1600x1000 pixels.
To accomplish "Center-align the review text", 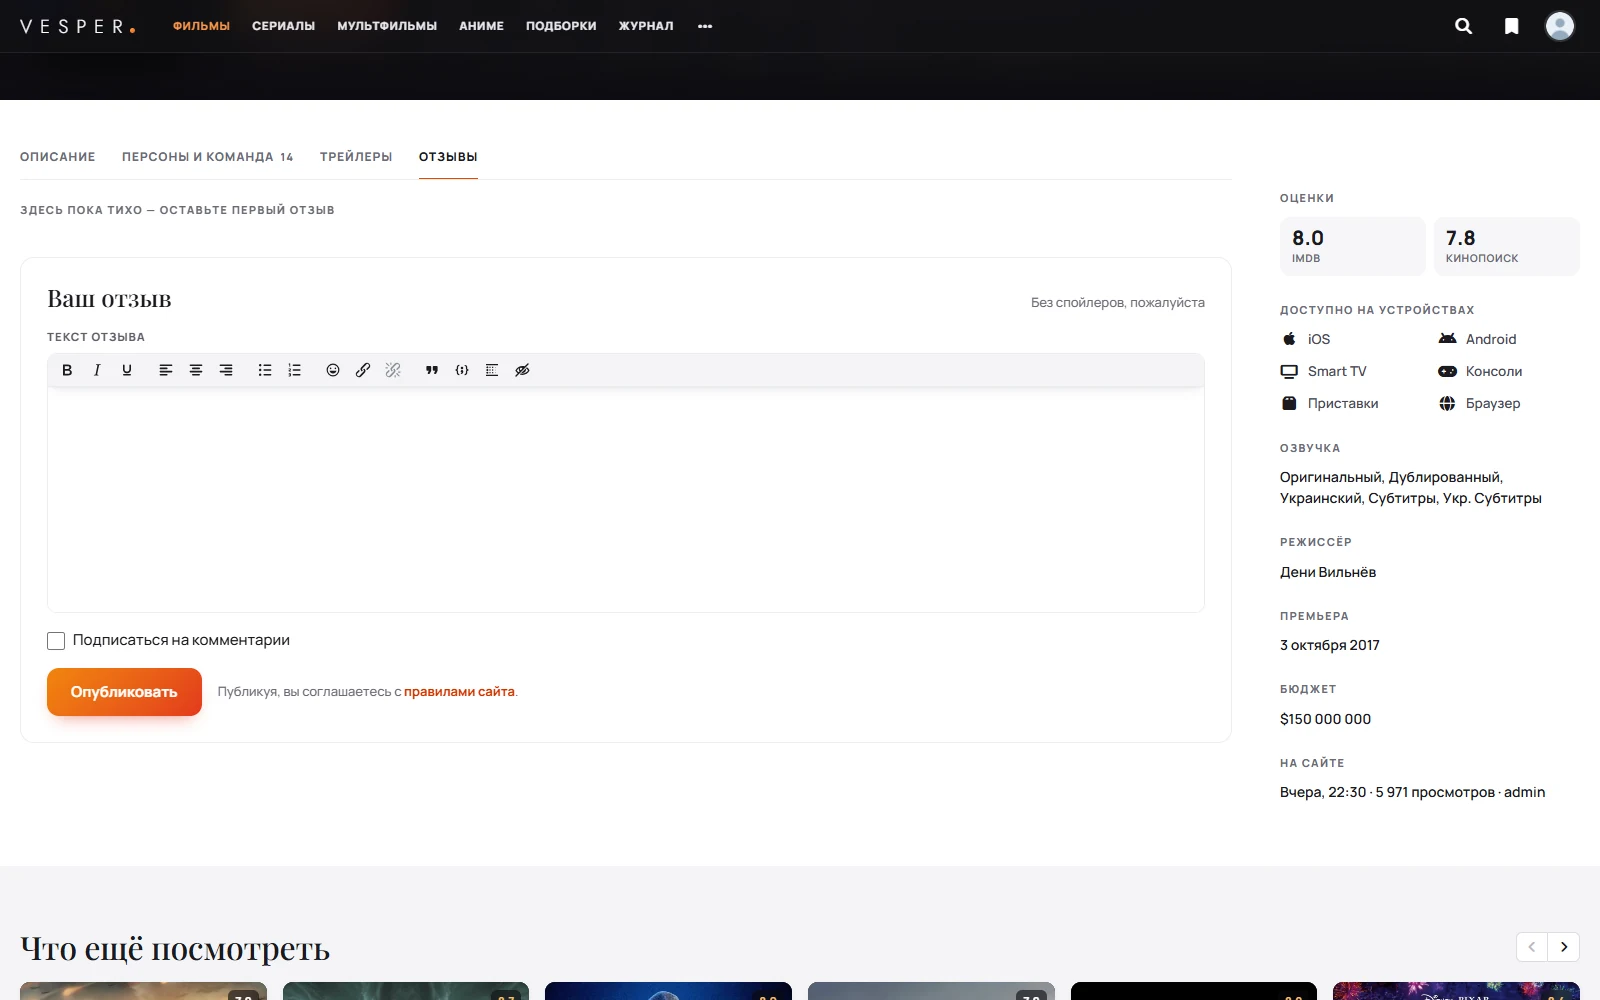I will 196,370.
